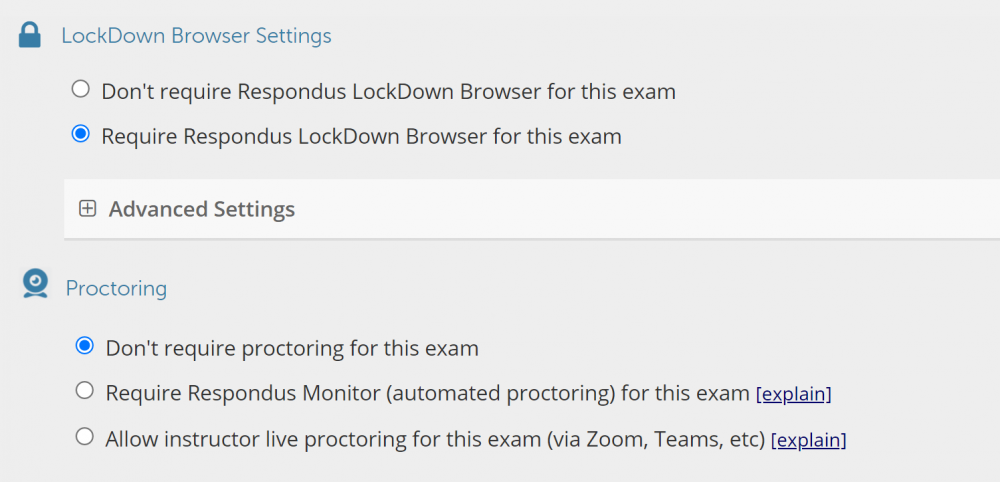This screenshot has width=1000, height=482.
Task: Click the "Require Respondus Monitor (automated proctoring)" label text
Action: 360,393
